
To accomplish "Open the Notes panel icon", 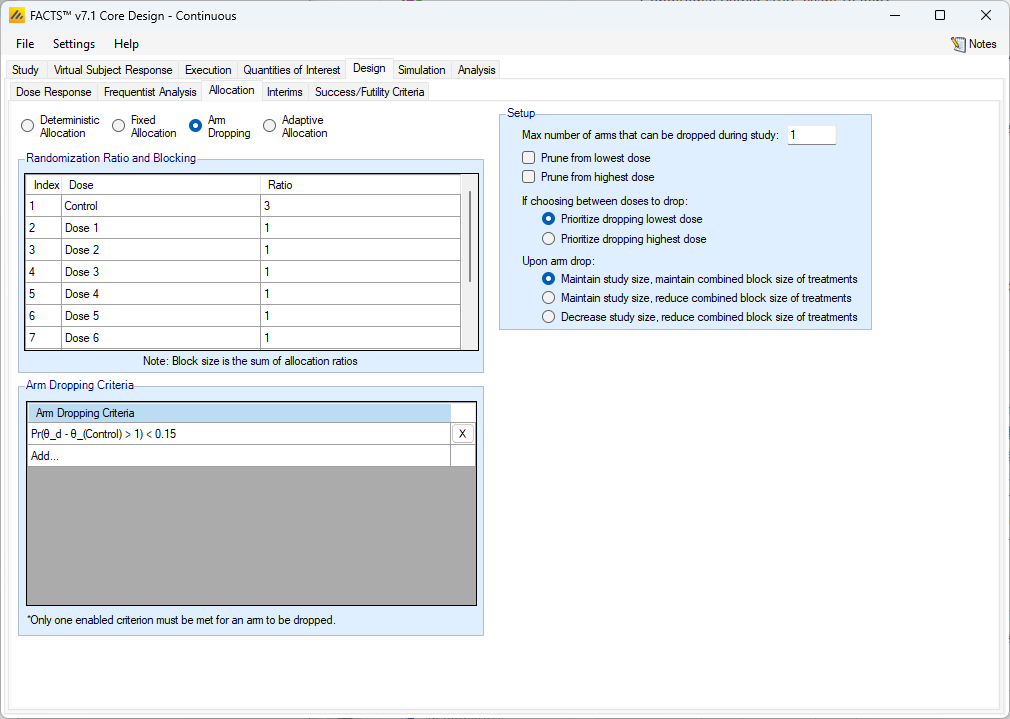I will (959, 44).
